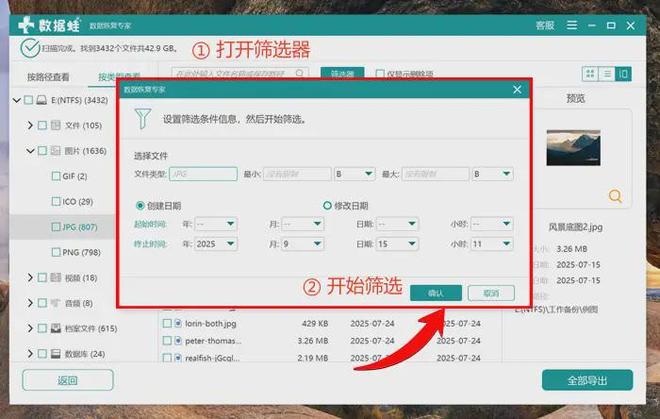The width and height of the screenshot is (660, 419).
Task: Click the drive icon beside E:(NTFS)
Action: [x=41, y=100]
